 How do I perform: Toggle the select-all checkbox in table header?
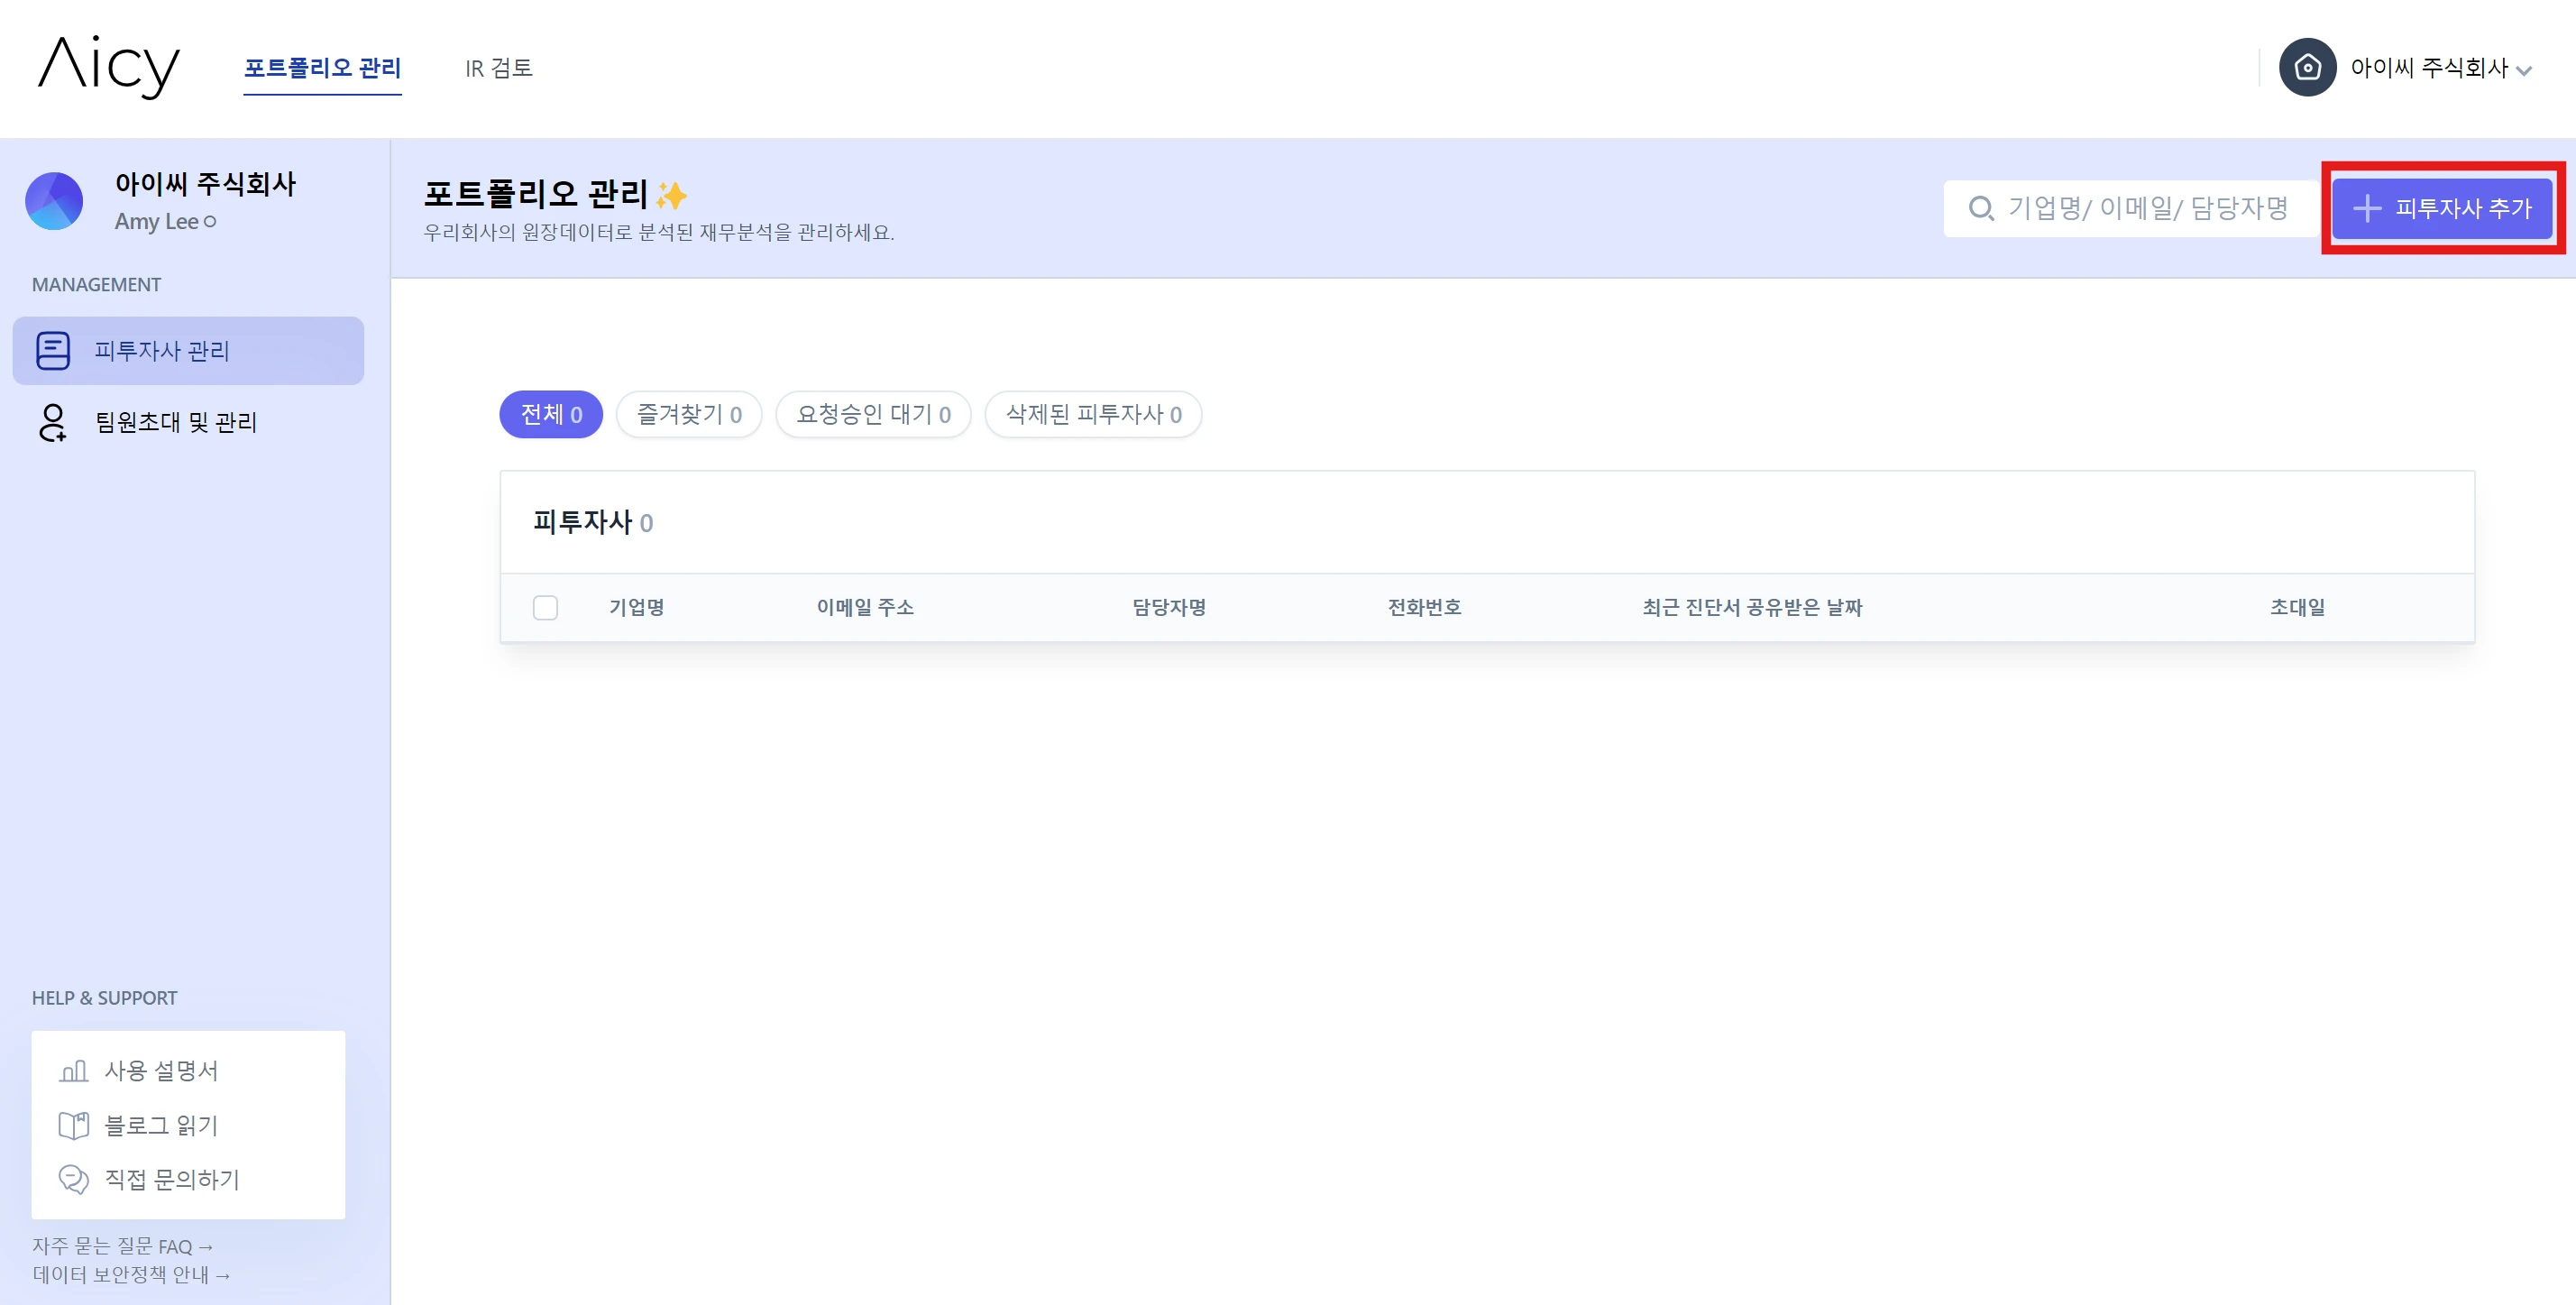click(545, 608)
